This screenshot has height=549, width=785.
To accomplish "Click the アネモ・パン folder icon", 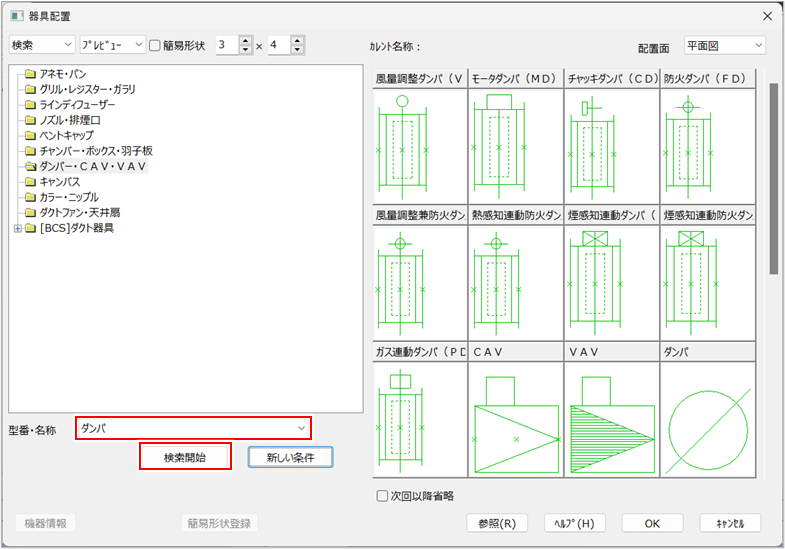I will point(31,74).
